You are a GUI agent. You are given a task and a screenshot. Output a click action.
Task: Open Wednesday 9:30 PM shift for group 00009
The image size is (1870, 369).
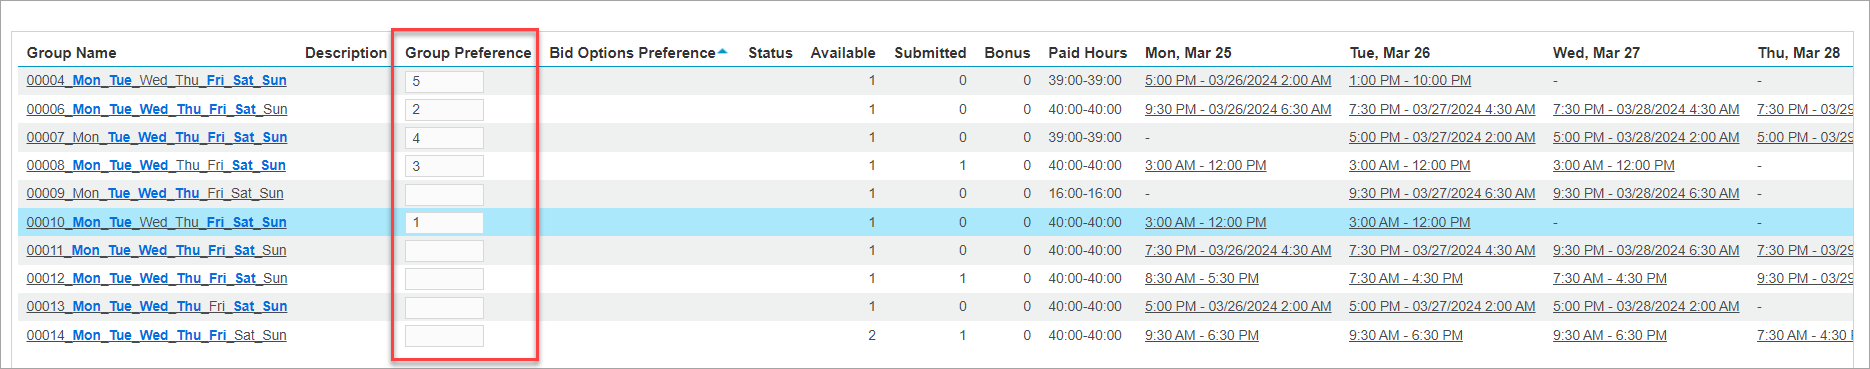[1646, 193]
